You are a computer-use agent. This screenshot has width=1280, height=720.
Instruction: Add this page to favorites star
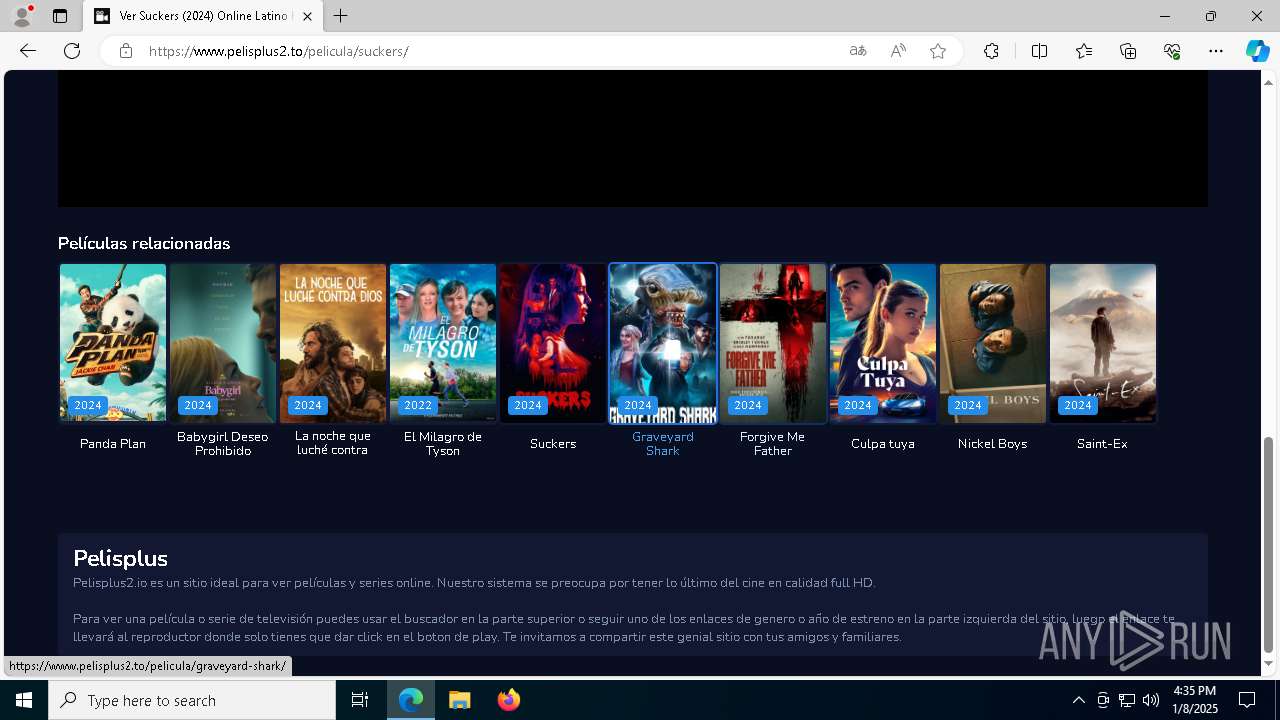tap(938, 51)
